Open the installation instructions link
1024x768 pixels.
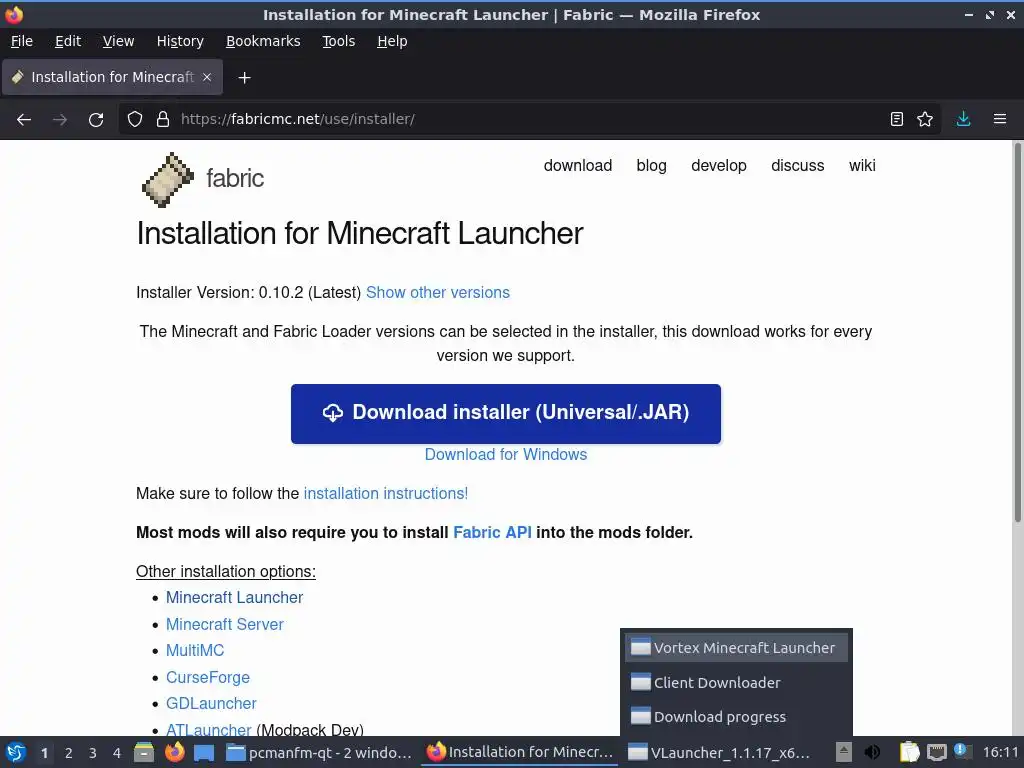point(385,494)
